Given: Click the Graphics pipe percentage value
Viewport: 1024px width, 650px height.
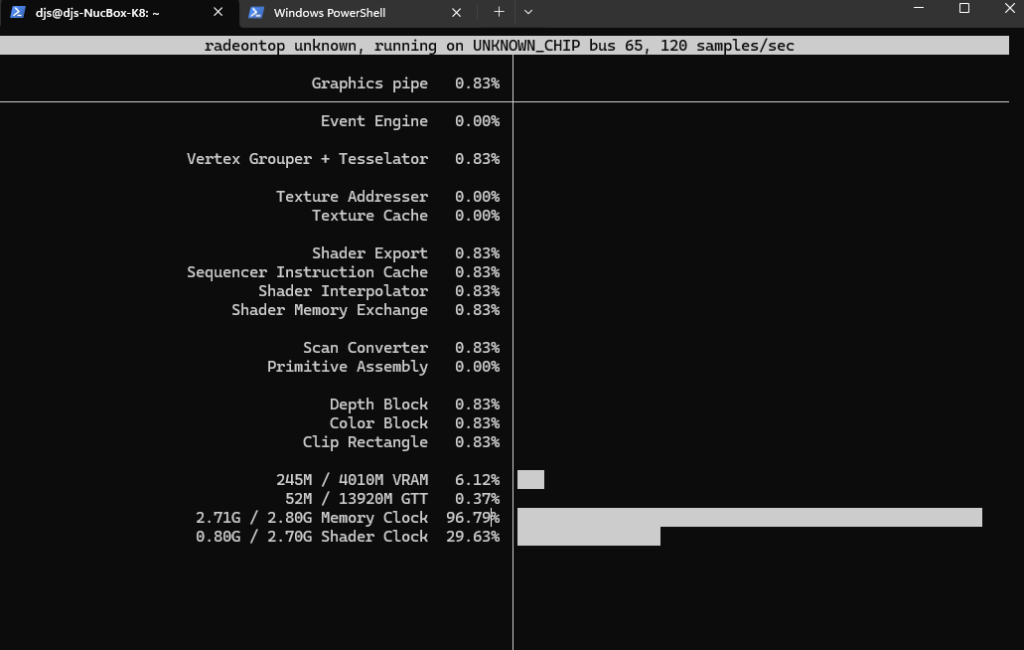Looking at the screenshot, I should click(477, 83).
